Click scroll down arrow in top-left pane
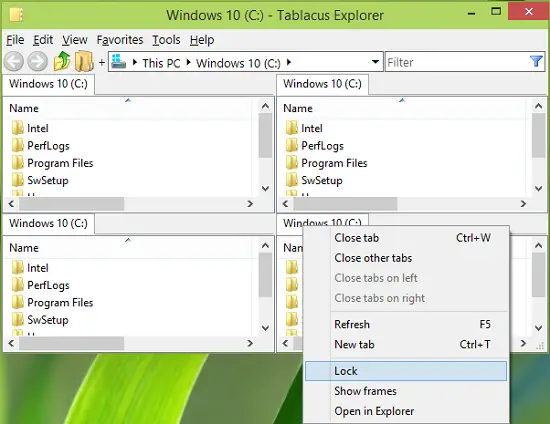550x424 pixels. coord(266,189)
